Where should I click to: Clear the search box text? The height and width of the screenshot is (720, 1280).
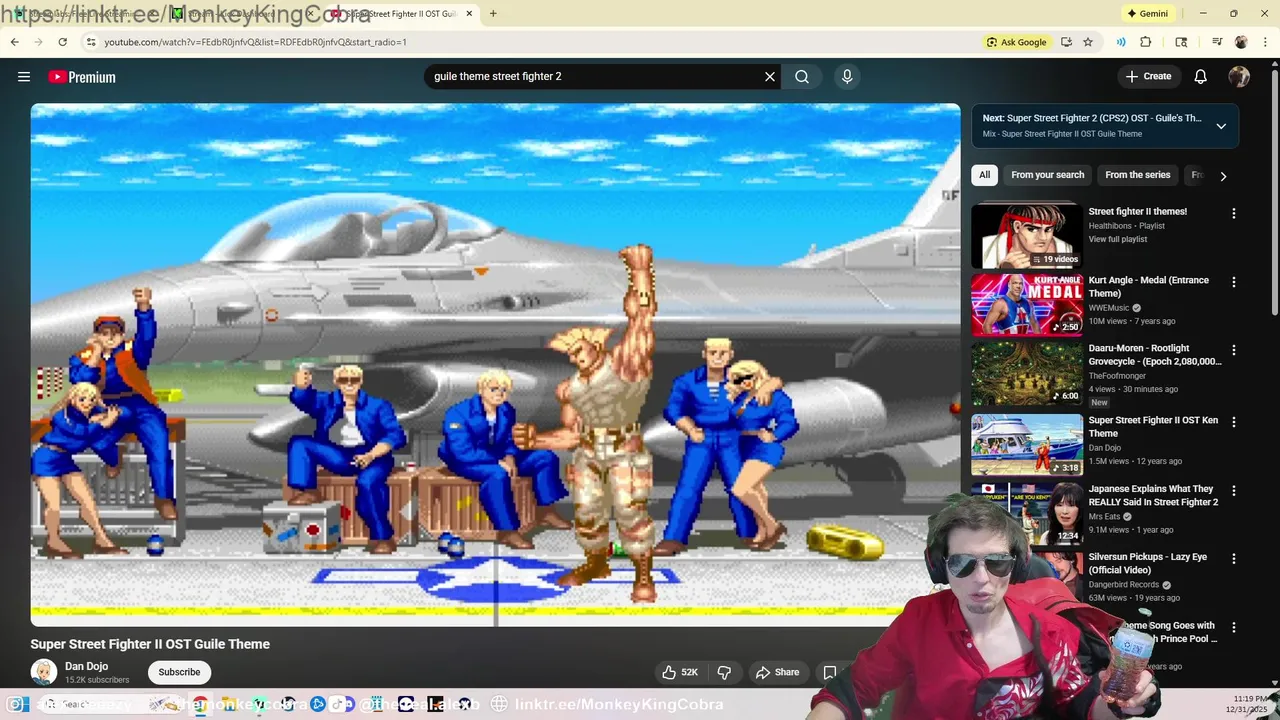770,77
